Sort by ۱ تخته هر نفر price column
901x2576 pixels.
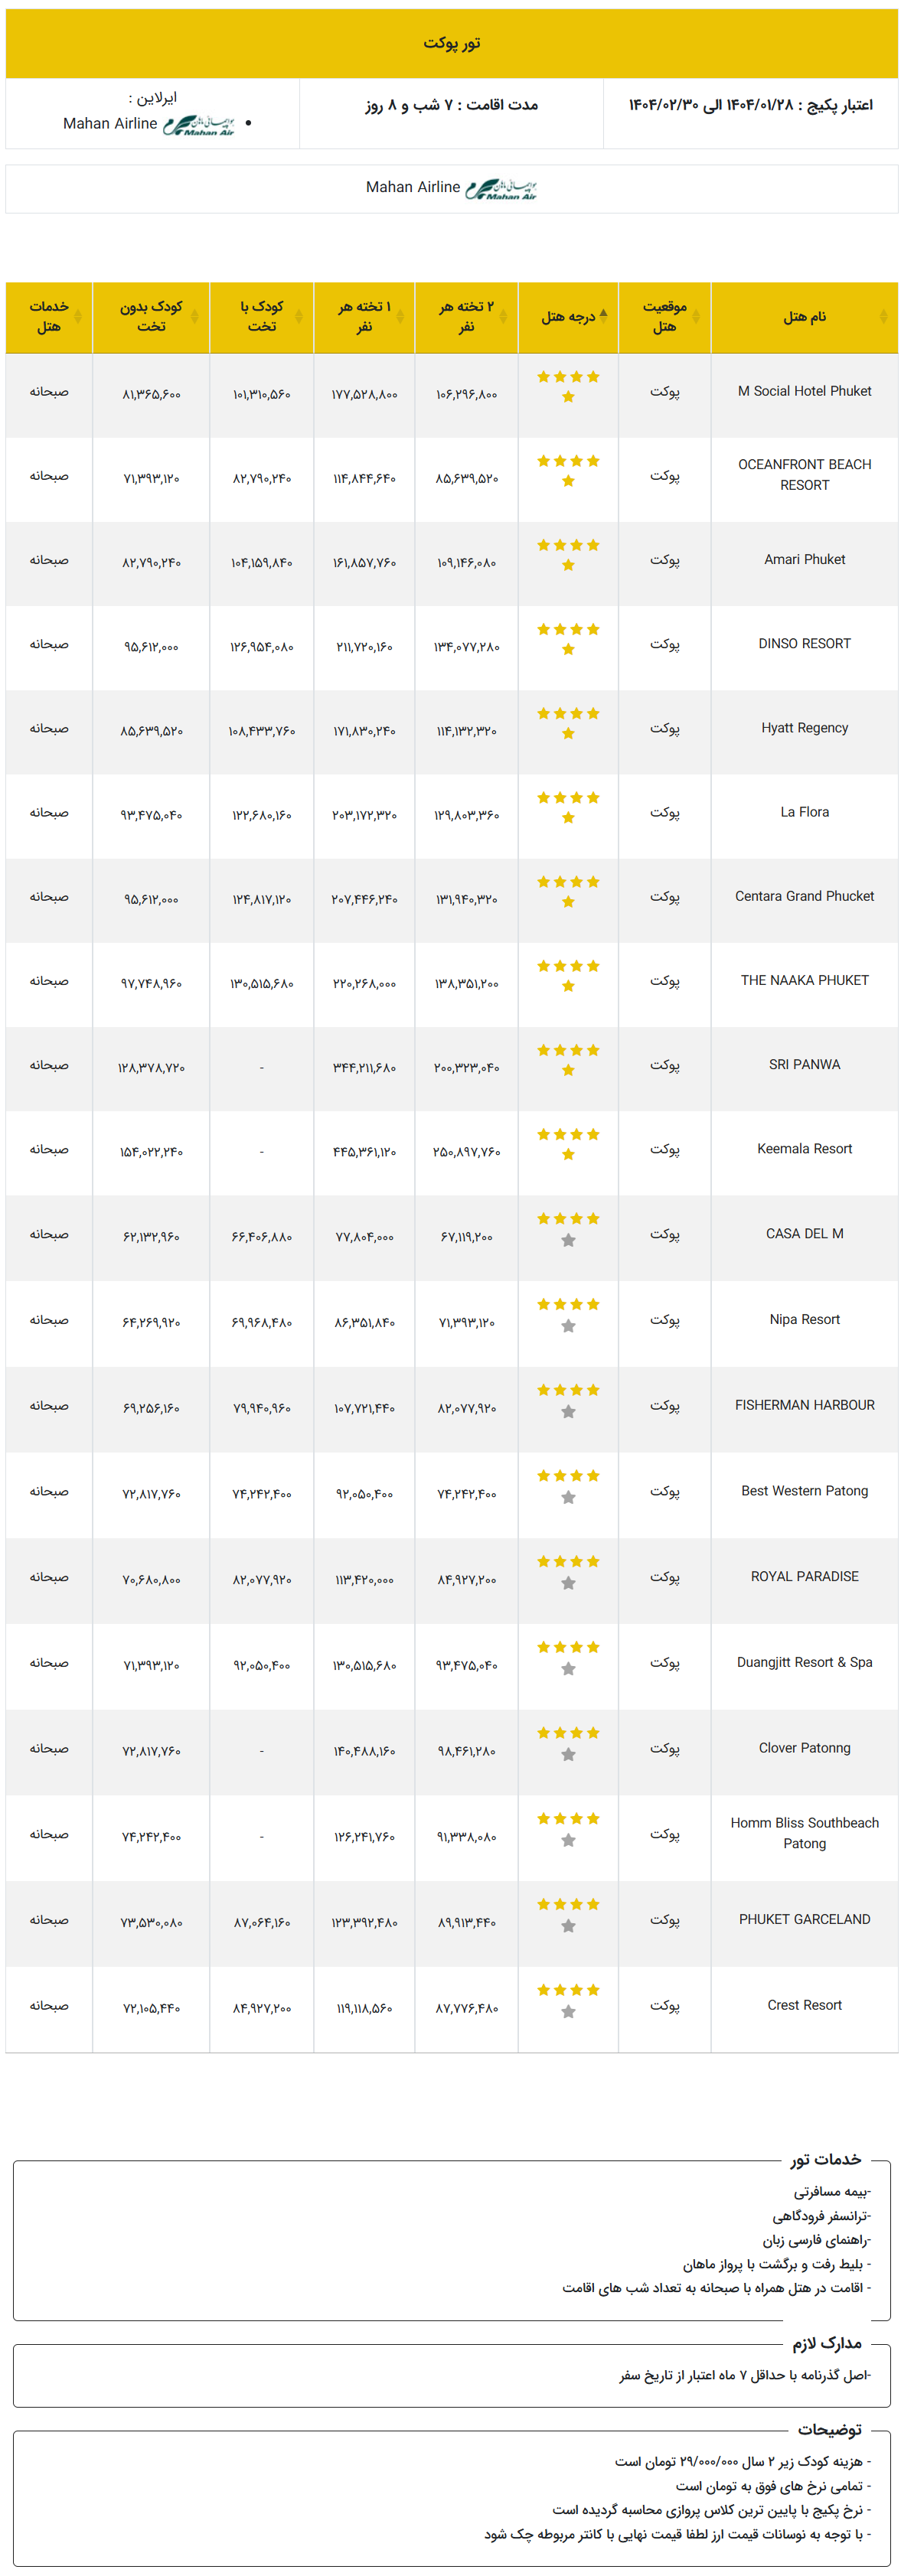[364, 317]
